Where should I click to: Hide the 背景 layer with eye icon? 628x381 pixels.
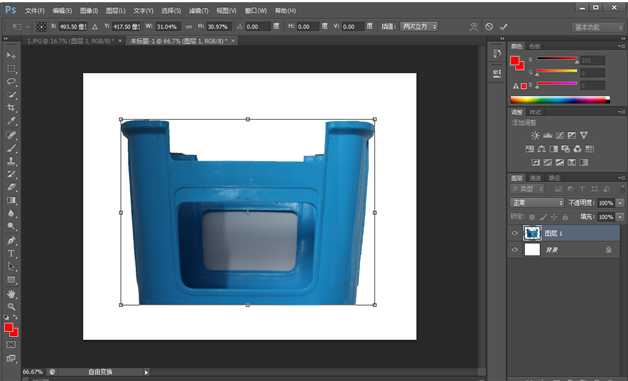point(515,250)
